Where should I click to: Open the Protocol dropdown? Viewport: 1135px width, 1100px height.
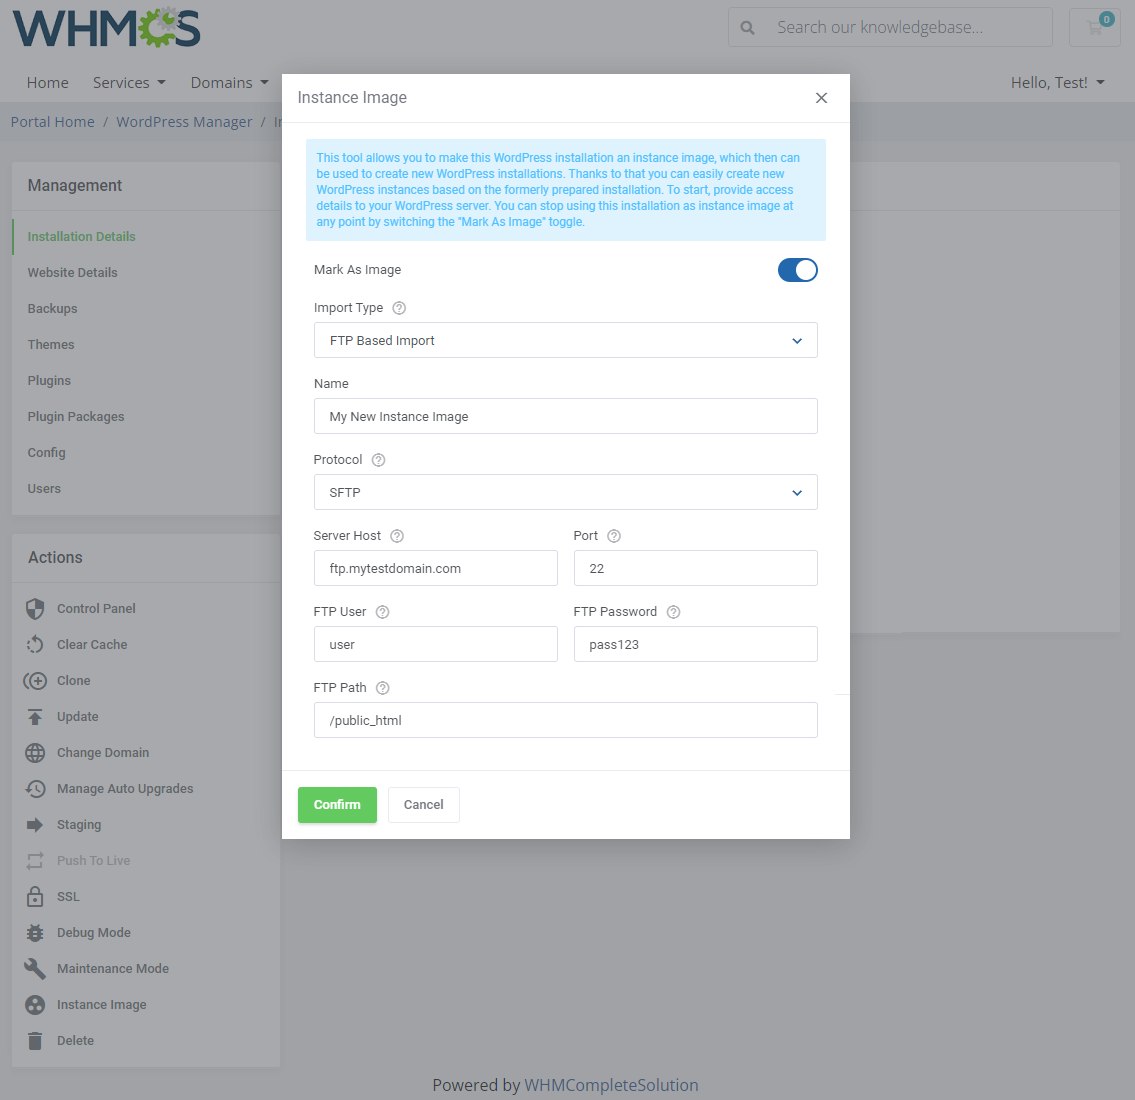[565, 492]
